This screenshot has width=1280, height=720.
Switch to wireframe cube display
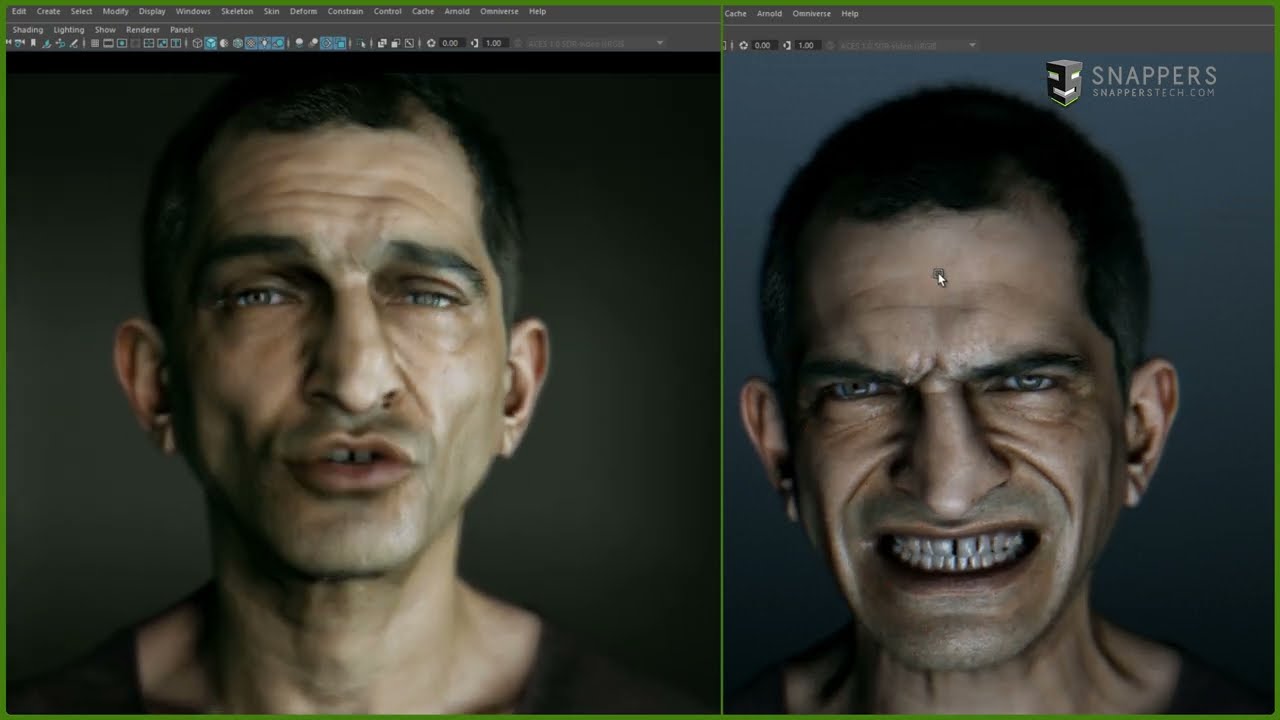(x=197, y=43)
